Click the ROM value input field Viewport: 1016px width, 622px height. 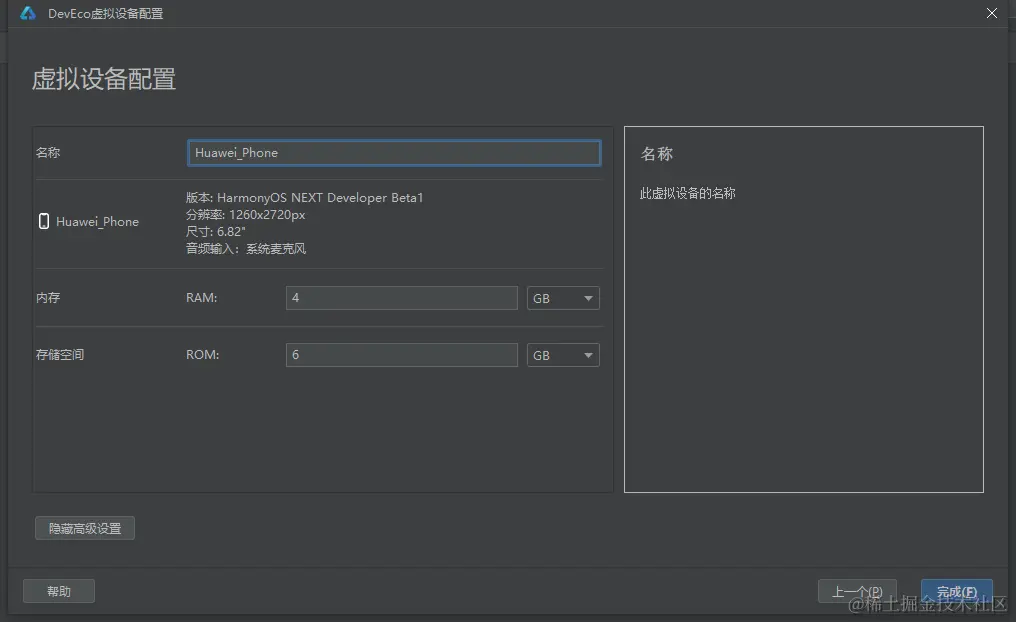[x=402, y=355]
